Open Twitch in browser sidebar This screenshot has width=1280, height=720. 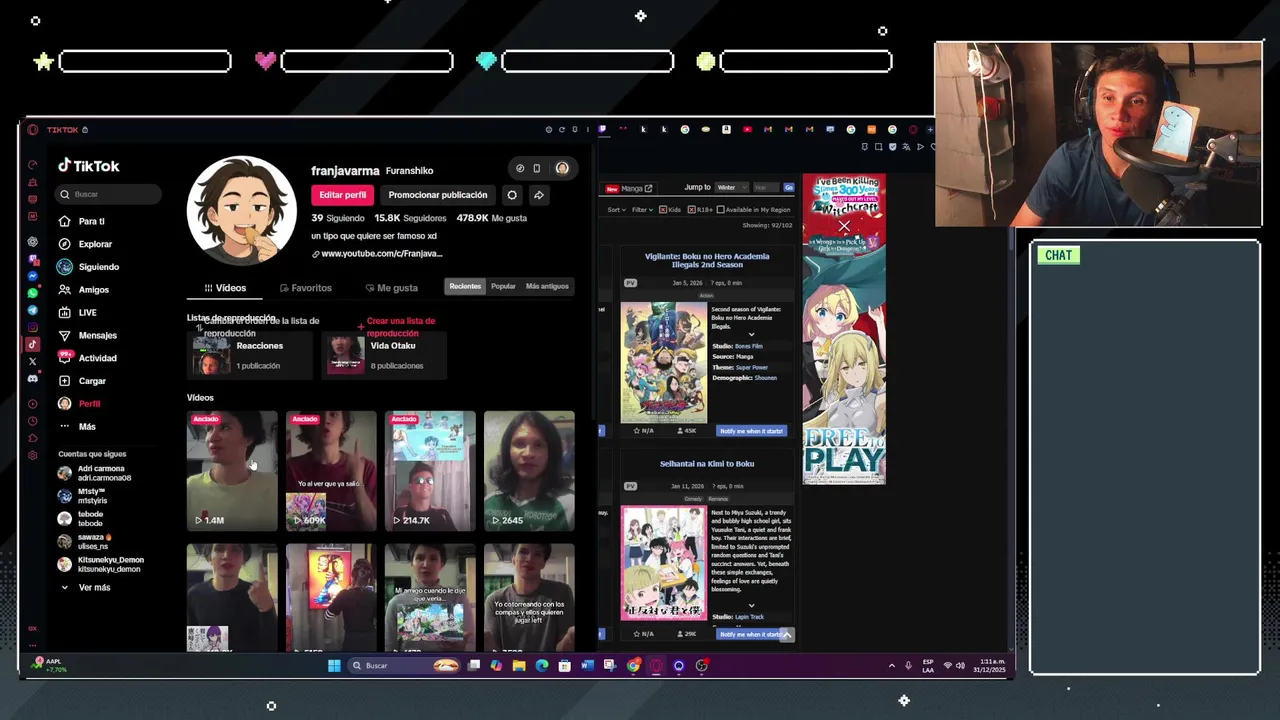(33, 261)
